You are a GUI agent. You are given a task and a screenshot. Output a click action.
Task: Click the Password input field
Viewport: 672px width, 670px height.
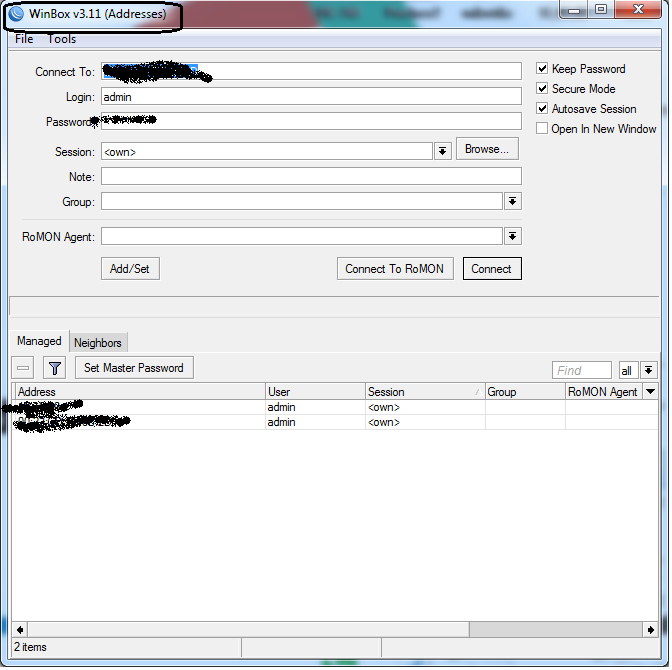[312, 121]
